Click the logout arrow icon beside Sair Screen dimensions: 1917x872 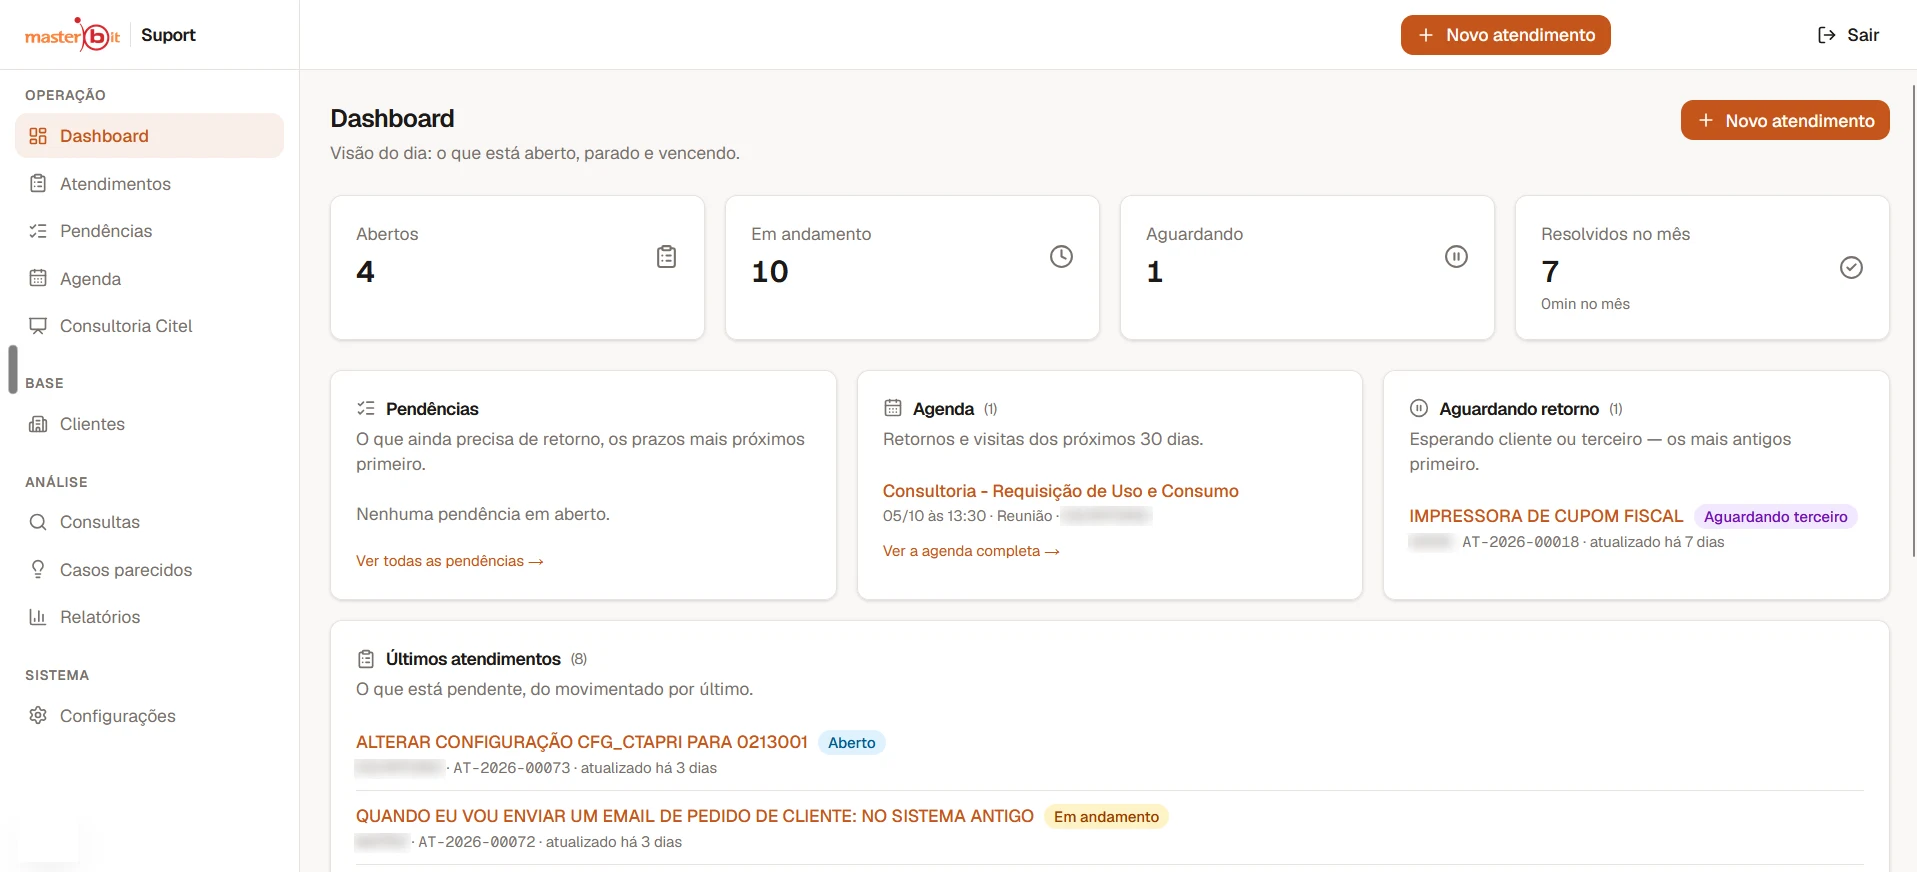click(x=1827, y=35)
